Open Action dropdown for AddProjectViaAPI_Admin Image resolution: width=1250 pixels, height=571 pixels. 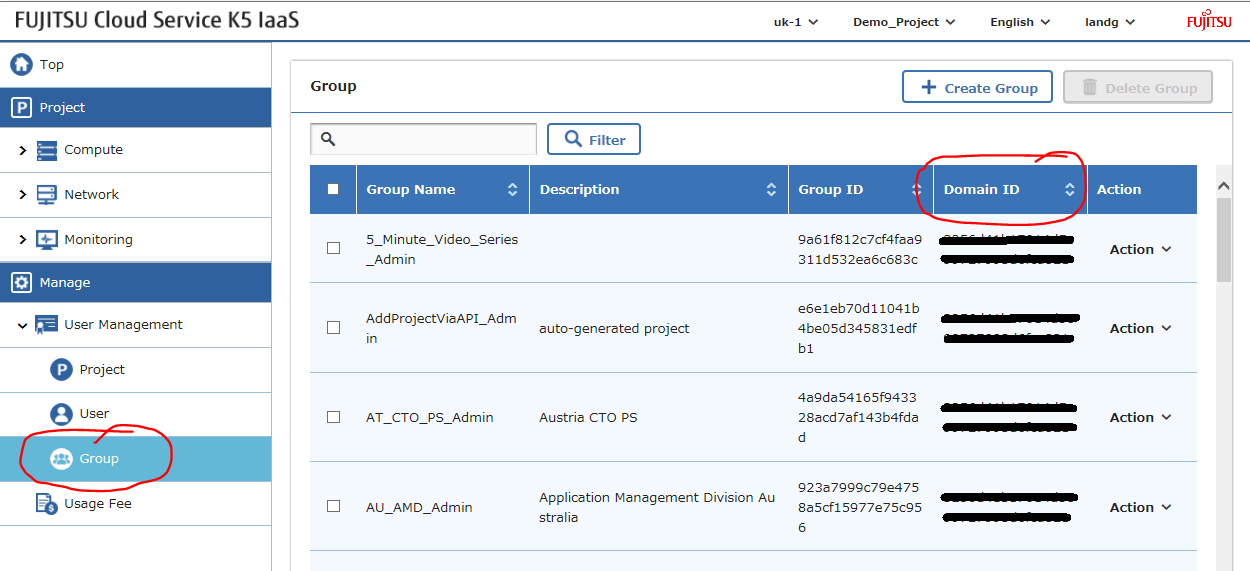click(1140, 329)
